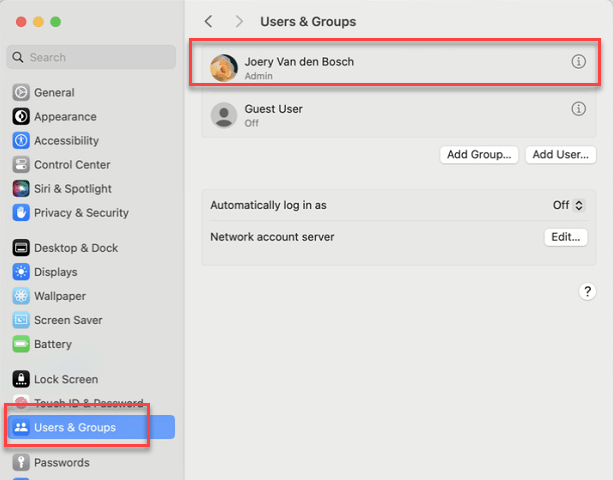The image size is (613, 480).
Task: Click the Wallpaper flower icon
Action: pos(21,296)
